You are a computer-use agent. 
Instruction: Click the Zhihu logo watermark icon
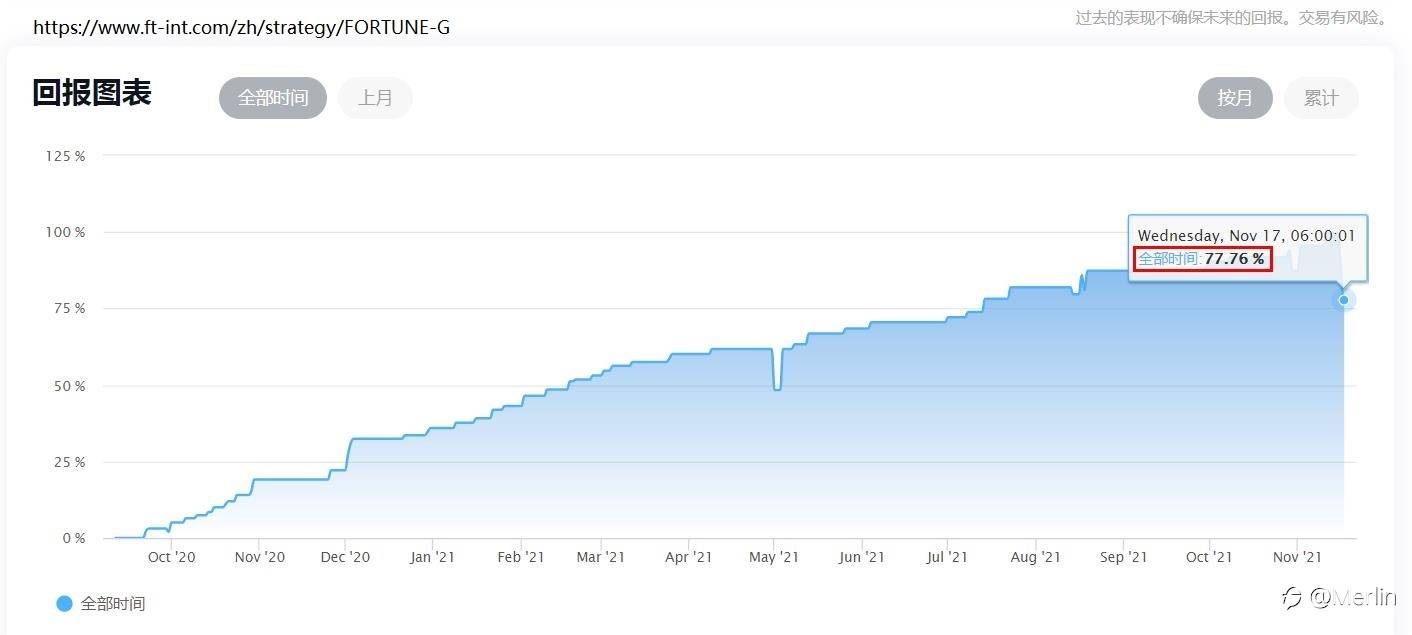[x=1292, y=598]
